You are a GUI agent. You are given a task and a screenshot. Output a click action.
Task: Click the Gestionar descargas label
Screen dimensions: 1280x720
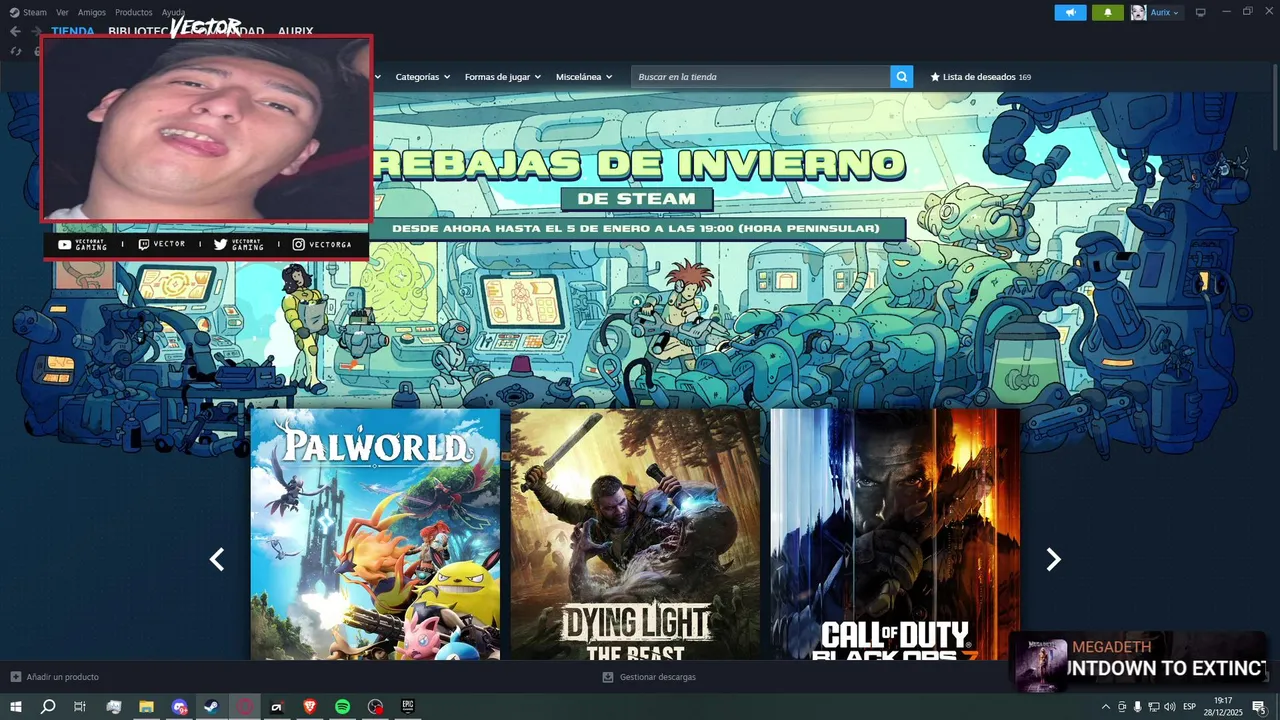pyautogui.click(x=657, y=677)
